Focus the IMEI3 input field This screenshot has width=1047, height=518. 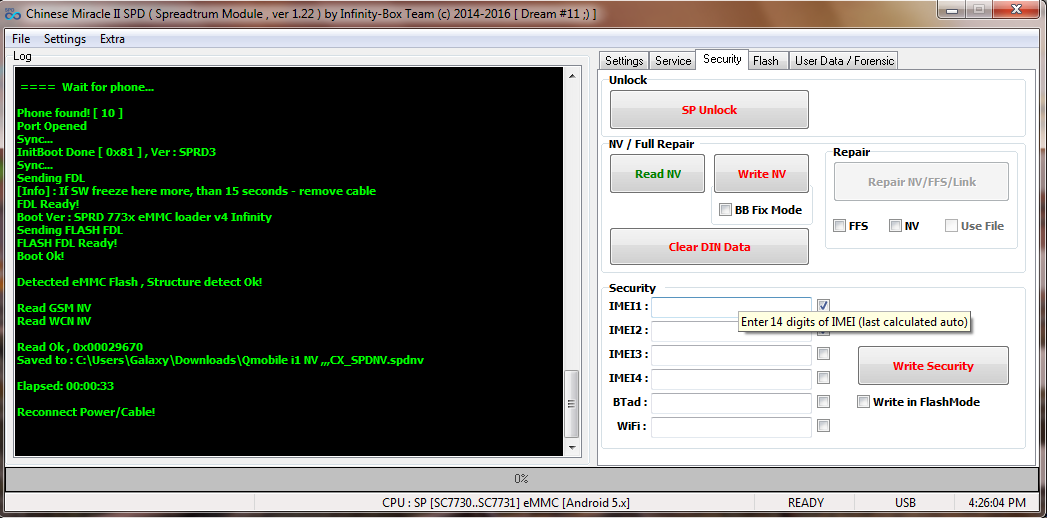[732, 355]
